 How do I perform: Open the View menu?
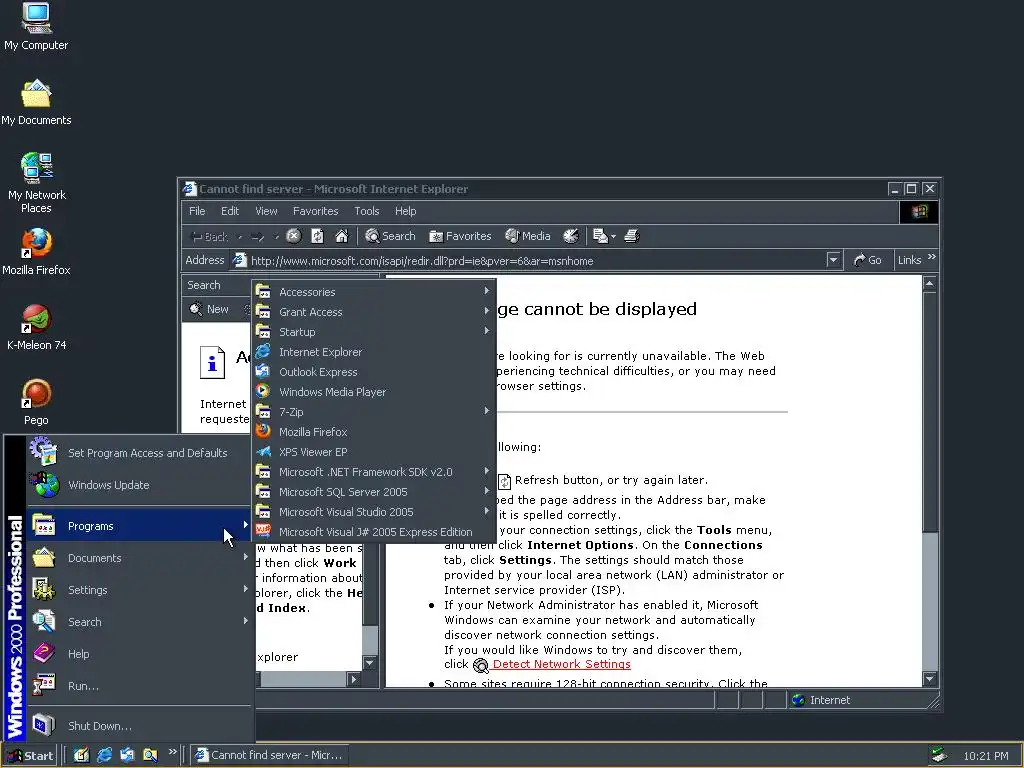[266, 211]
